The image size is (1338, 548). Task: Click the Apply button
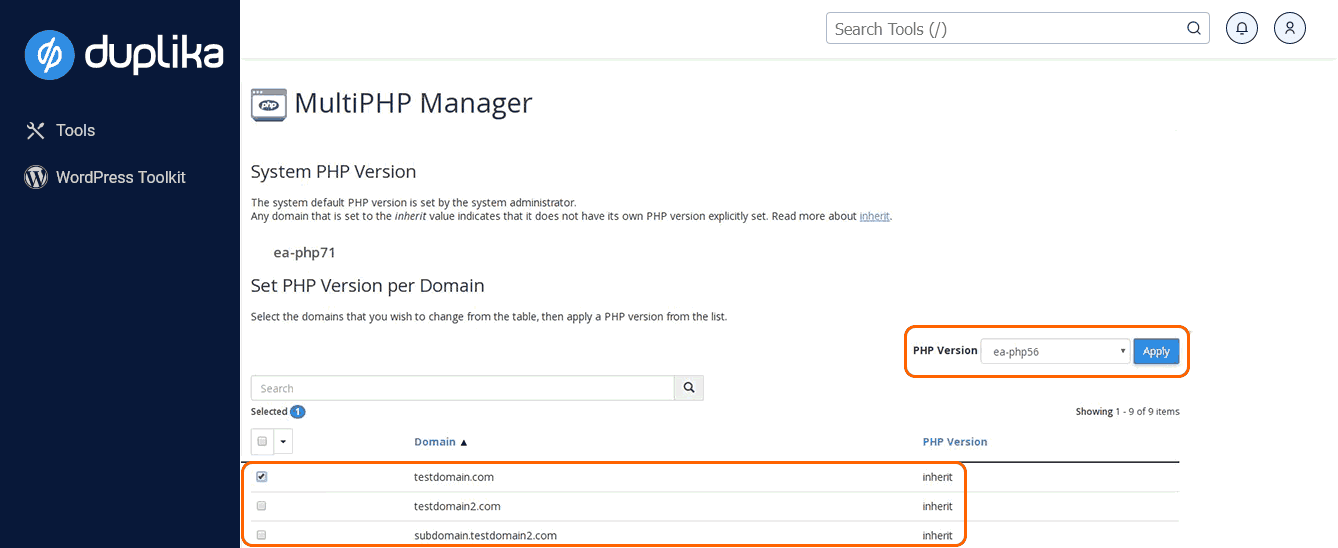click(x=1156, y=351)
